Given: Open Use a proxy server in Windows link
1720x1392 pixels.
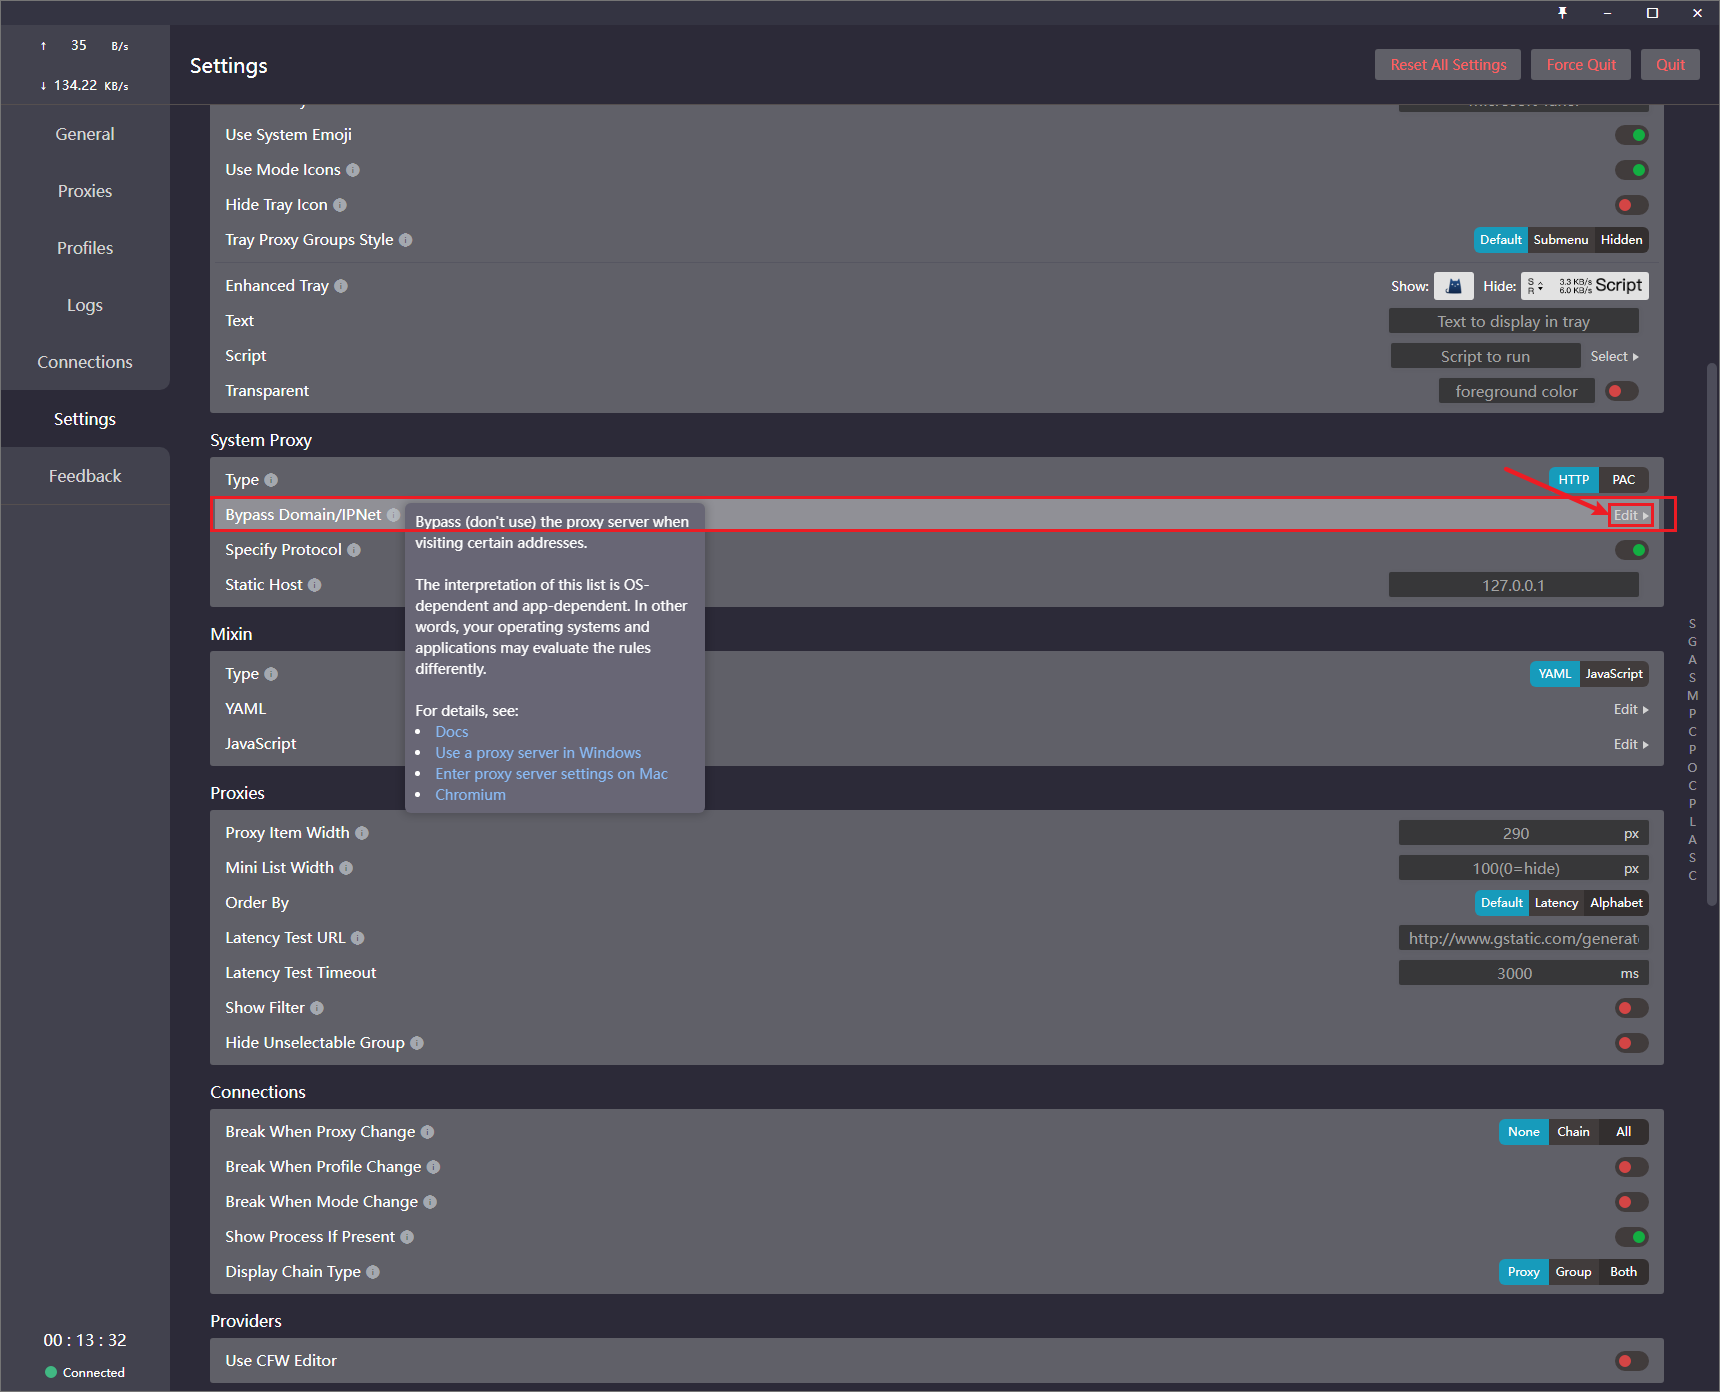Looking at the screenshot, I should [538, 753].
